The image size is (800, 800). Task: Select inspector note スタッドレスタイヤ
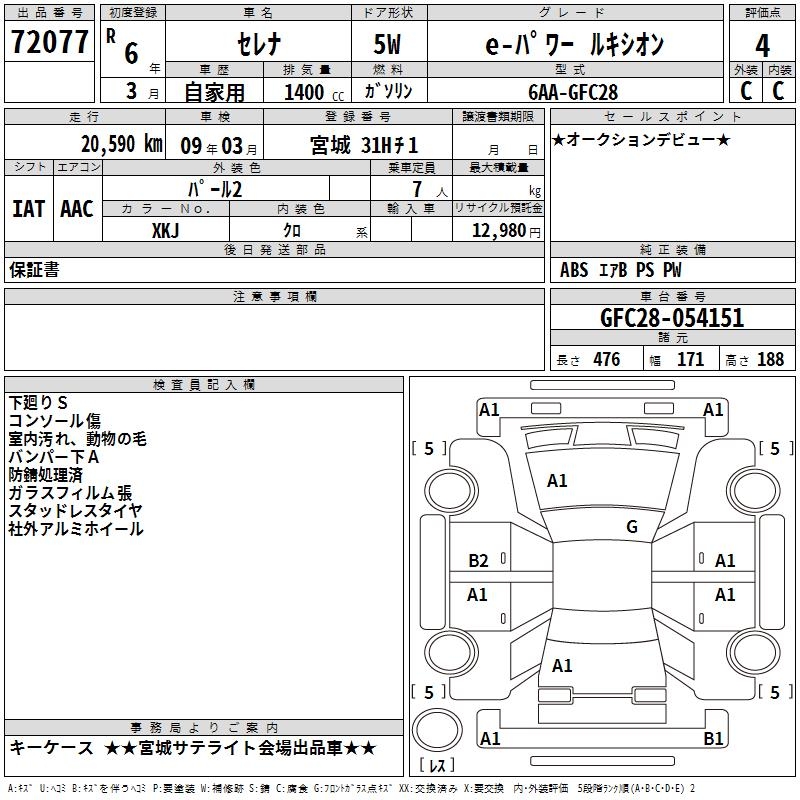(76, 511)
